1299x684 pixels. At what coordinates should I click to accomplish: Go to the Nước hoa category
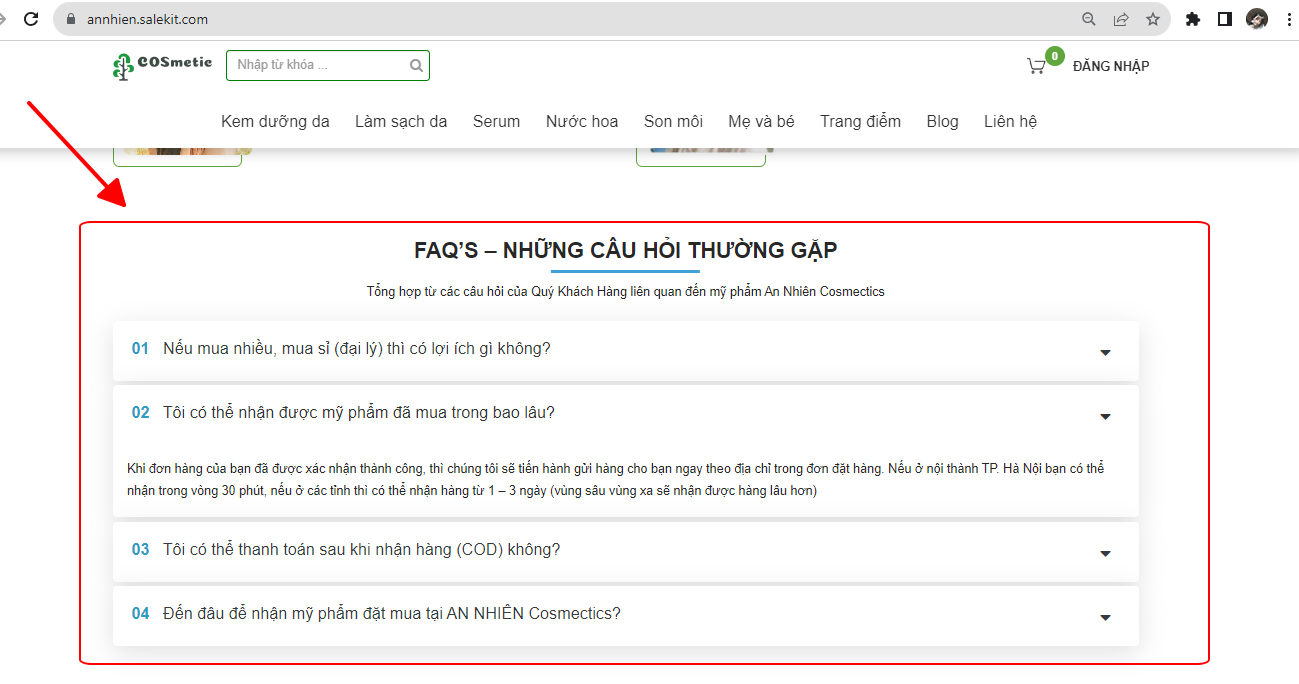click(x=582, y=121)
